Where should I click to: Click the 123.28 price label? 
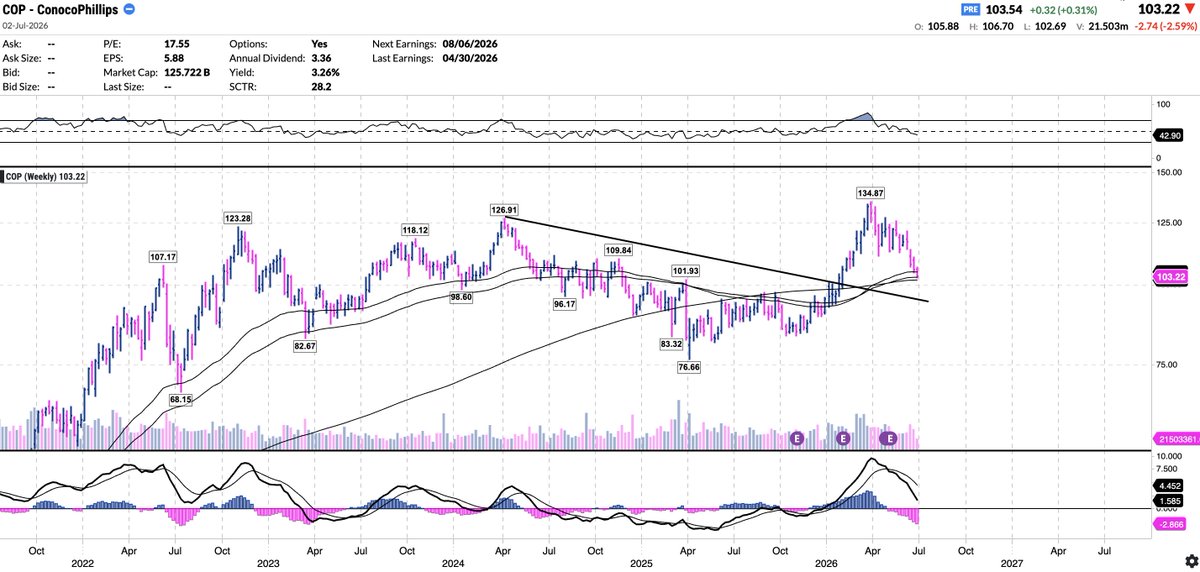(238, 217)
